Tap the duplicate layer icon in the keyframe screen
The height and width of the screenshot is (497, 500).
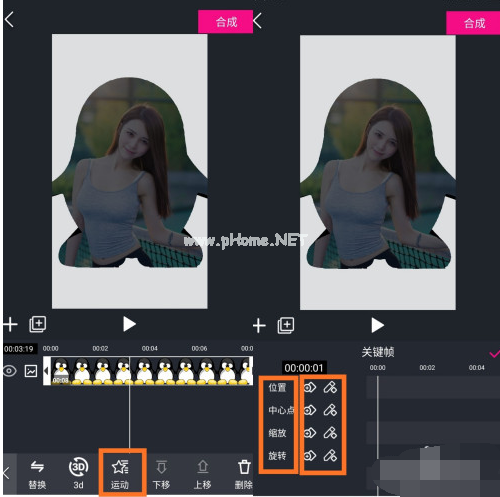pyautogui.click(x=286, y=326)
